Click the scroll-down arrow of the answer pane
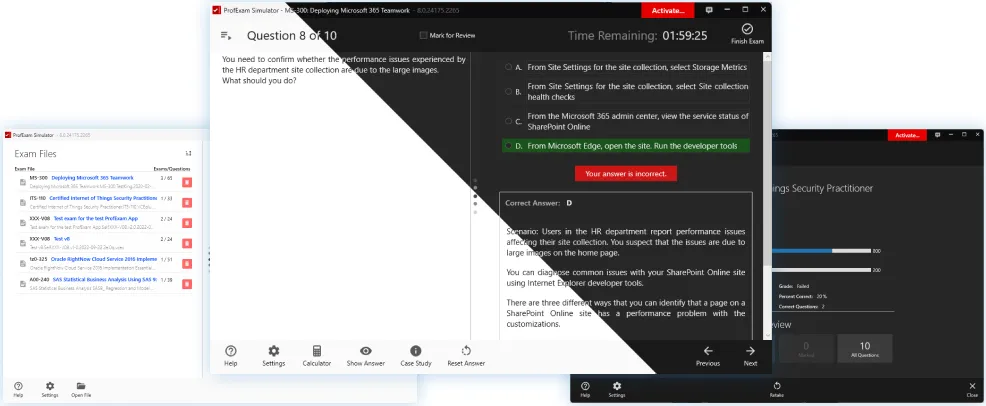The image size is (986, 406). click(767, 336)
